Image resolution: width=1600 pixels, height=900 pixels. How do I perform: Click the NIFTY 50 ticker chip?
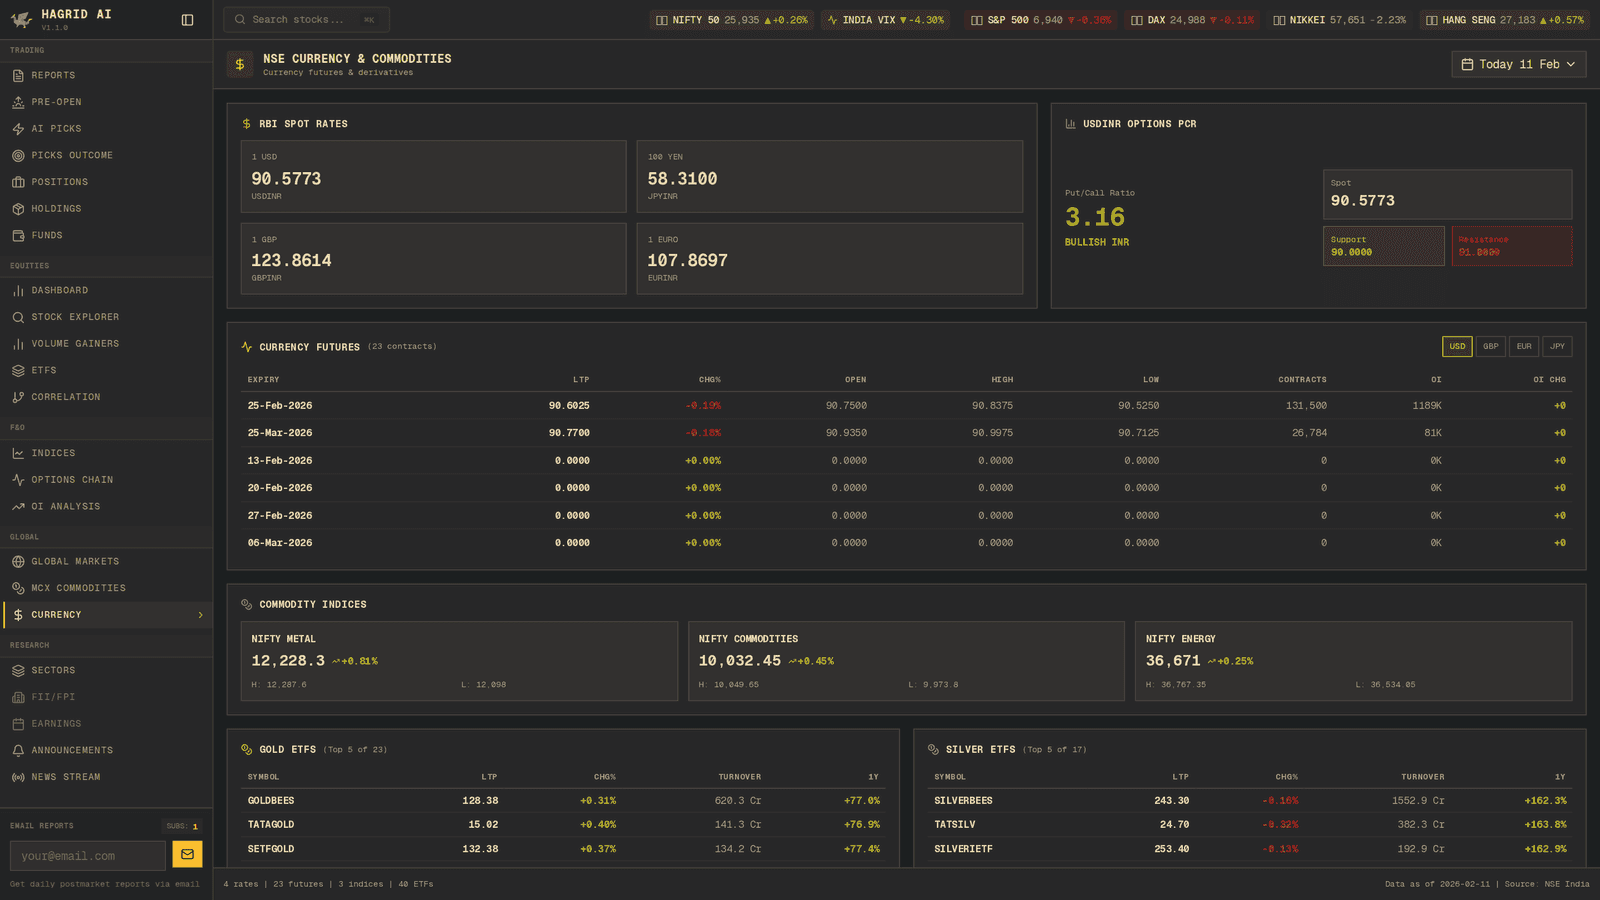pyautogui.click(x=731, y=20)
